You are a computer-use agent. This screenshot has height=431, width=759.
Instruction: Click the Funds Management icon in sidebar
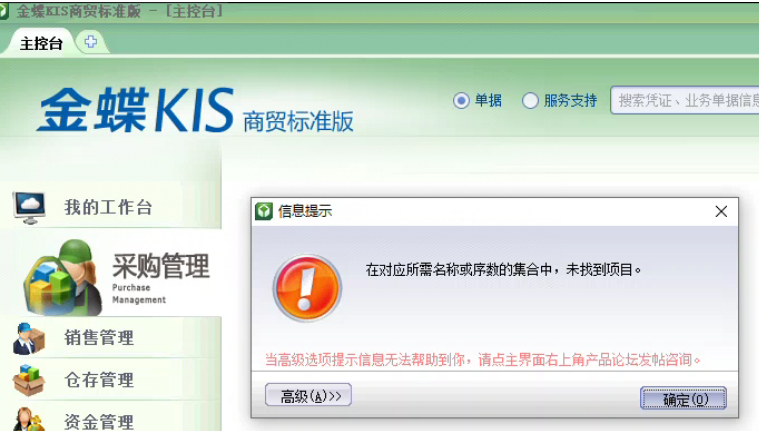tap(28, 419)
